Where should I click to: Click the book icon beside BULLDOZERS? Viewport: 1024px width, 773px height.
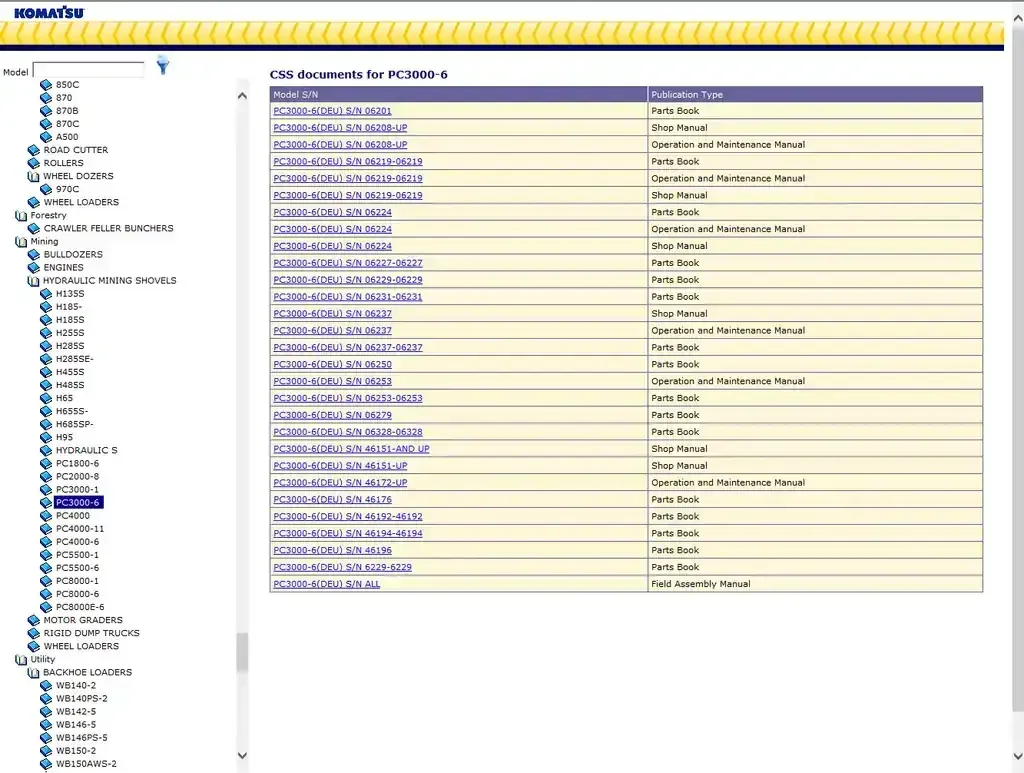(x=34, y=255)
